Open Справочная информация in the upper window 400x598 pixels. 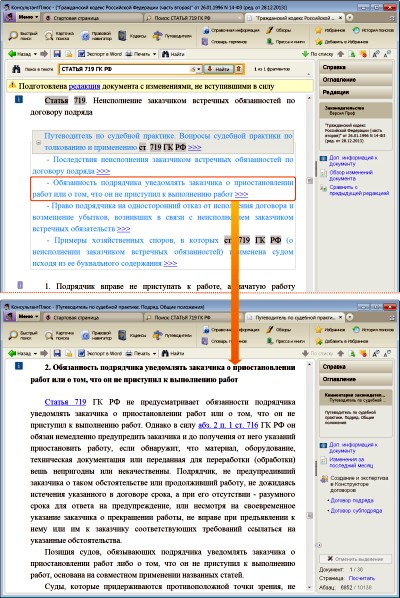[x=231, y=30]
